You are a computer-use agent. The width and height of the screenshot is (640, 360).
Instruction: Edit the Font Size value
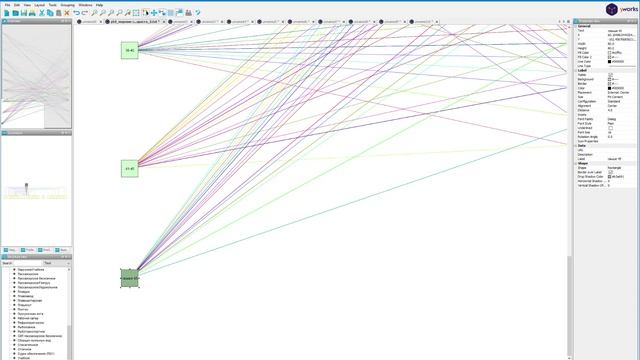(x=621, y=132)
